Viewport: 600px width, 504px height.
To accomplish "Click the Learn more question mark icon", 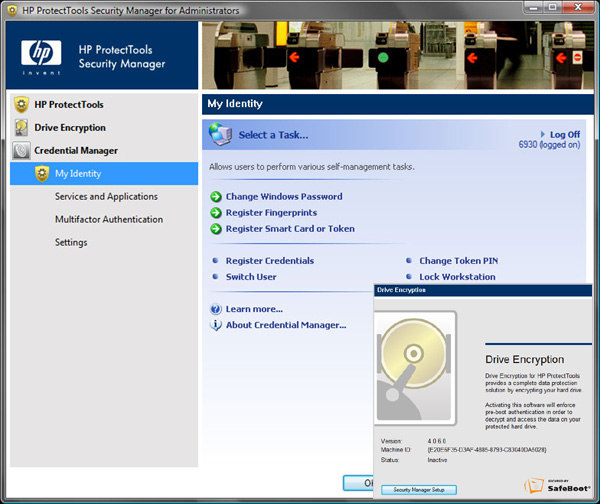I will (x=216, y=309).
